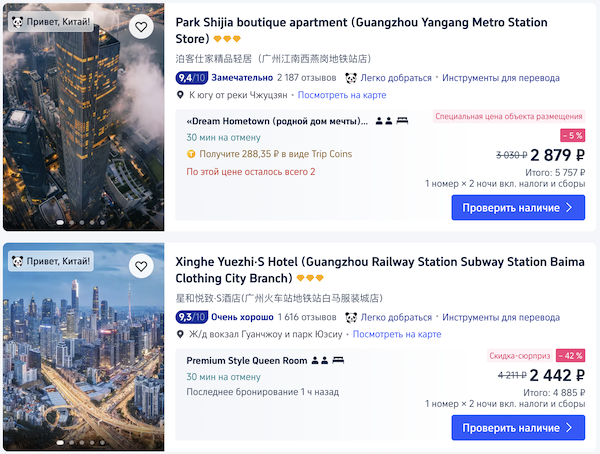Image resolution: width=600 pixels, height=454 pixels.
Task: Save Park Shijia apartment to favorites
Action: click(141, 27)
